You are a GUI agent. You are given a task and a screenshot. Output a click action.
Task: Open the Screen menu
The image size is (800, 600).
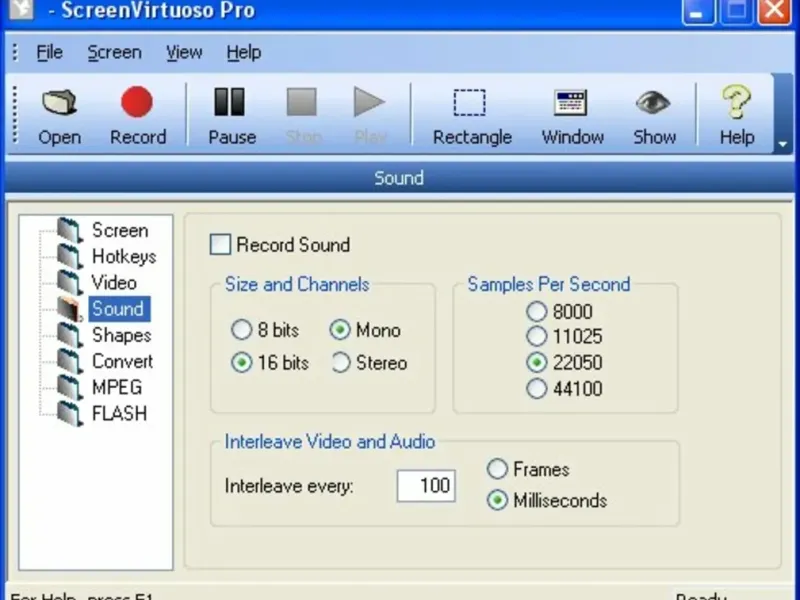click(x=114, y=52)
